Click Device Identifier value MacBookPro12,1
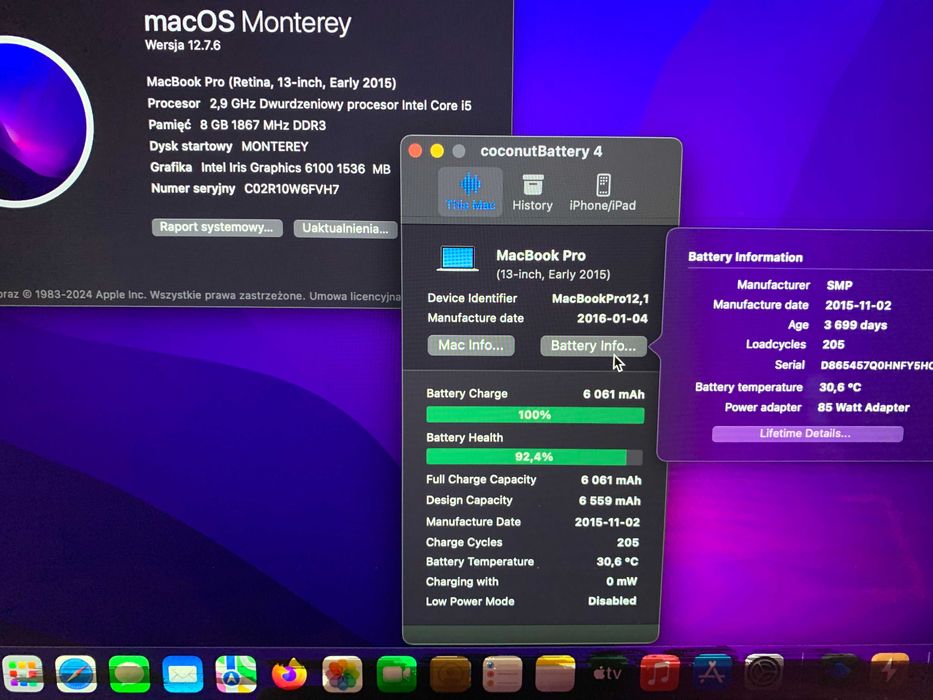 [x=600, y=299]
